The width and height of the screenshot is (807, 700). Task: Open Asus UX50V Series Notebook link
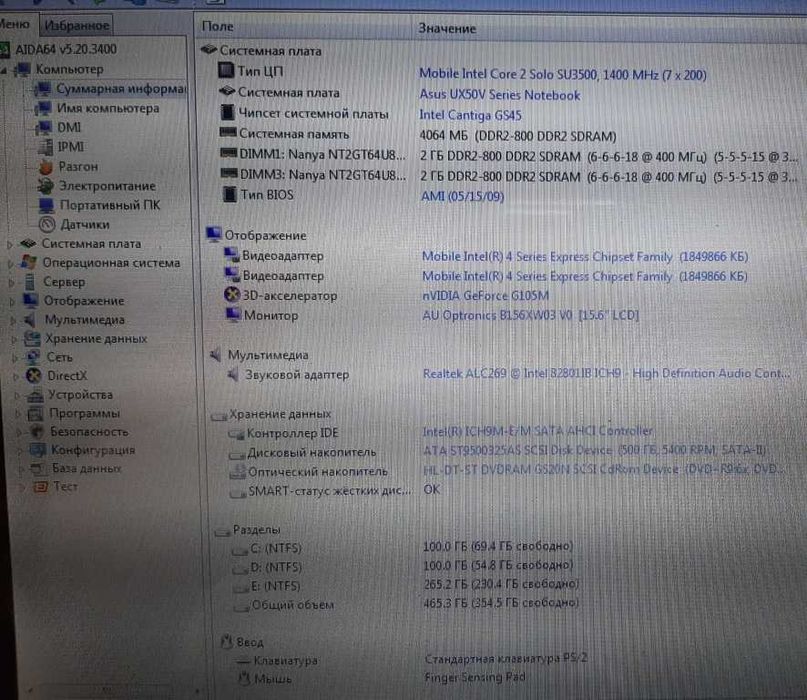(500, 95)
